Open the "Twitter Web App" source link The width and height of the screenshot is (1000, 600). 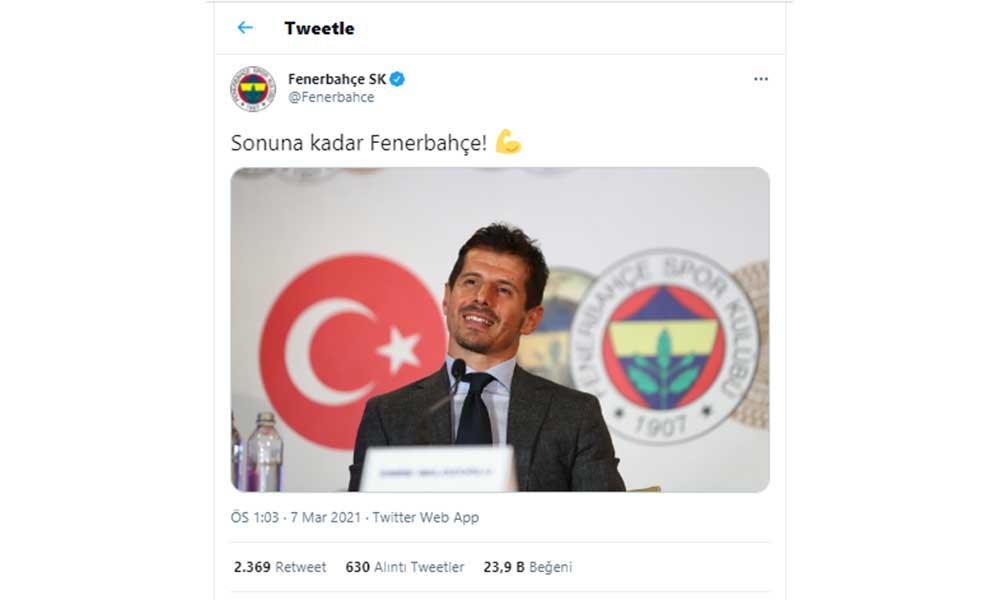point(425,517)
